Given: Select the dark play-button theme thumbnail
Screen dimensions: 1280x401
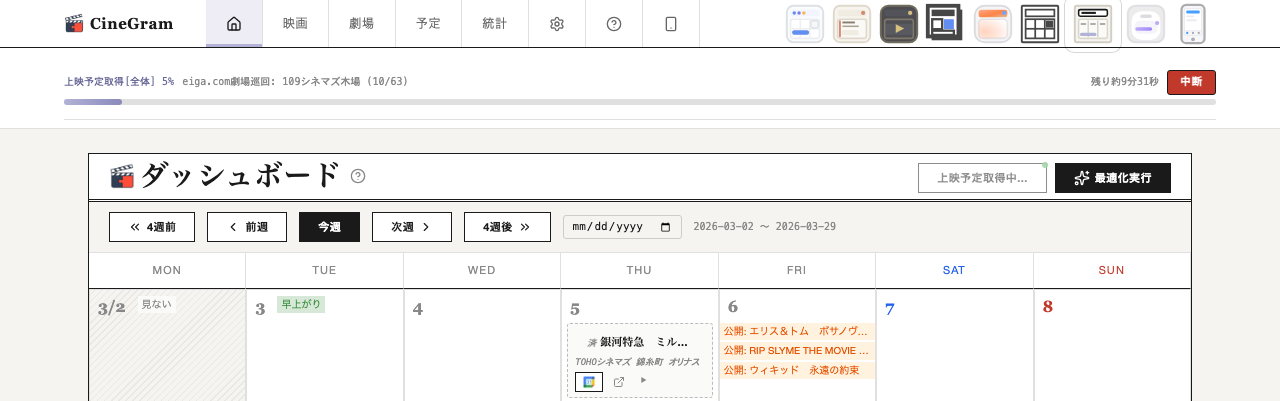Looking at the screenshot, I should (899, 23).
